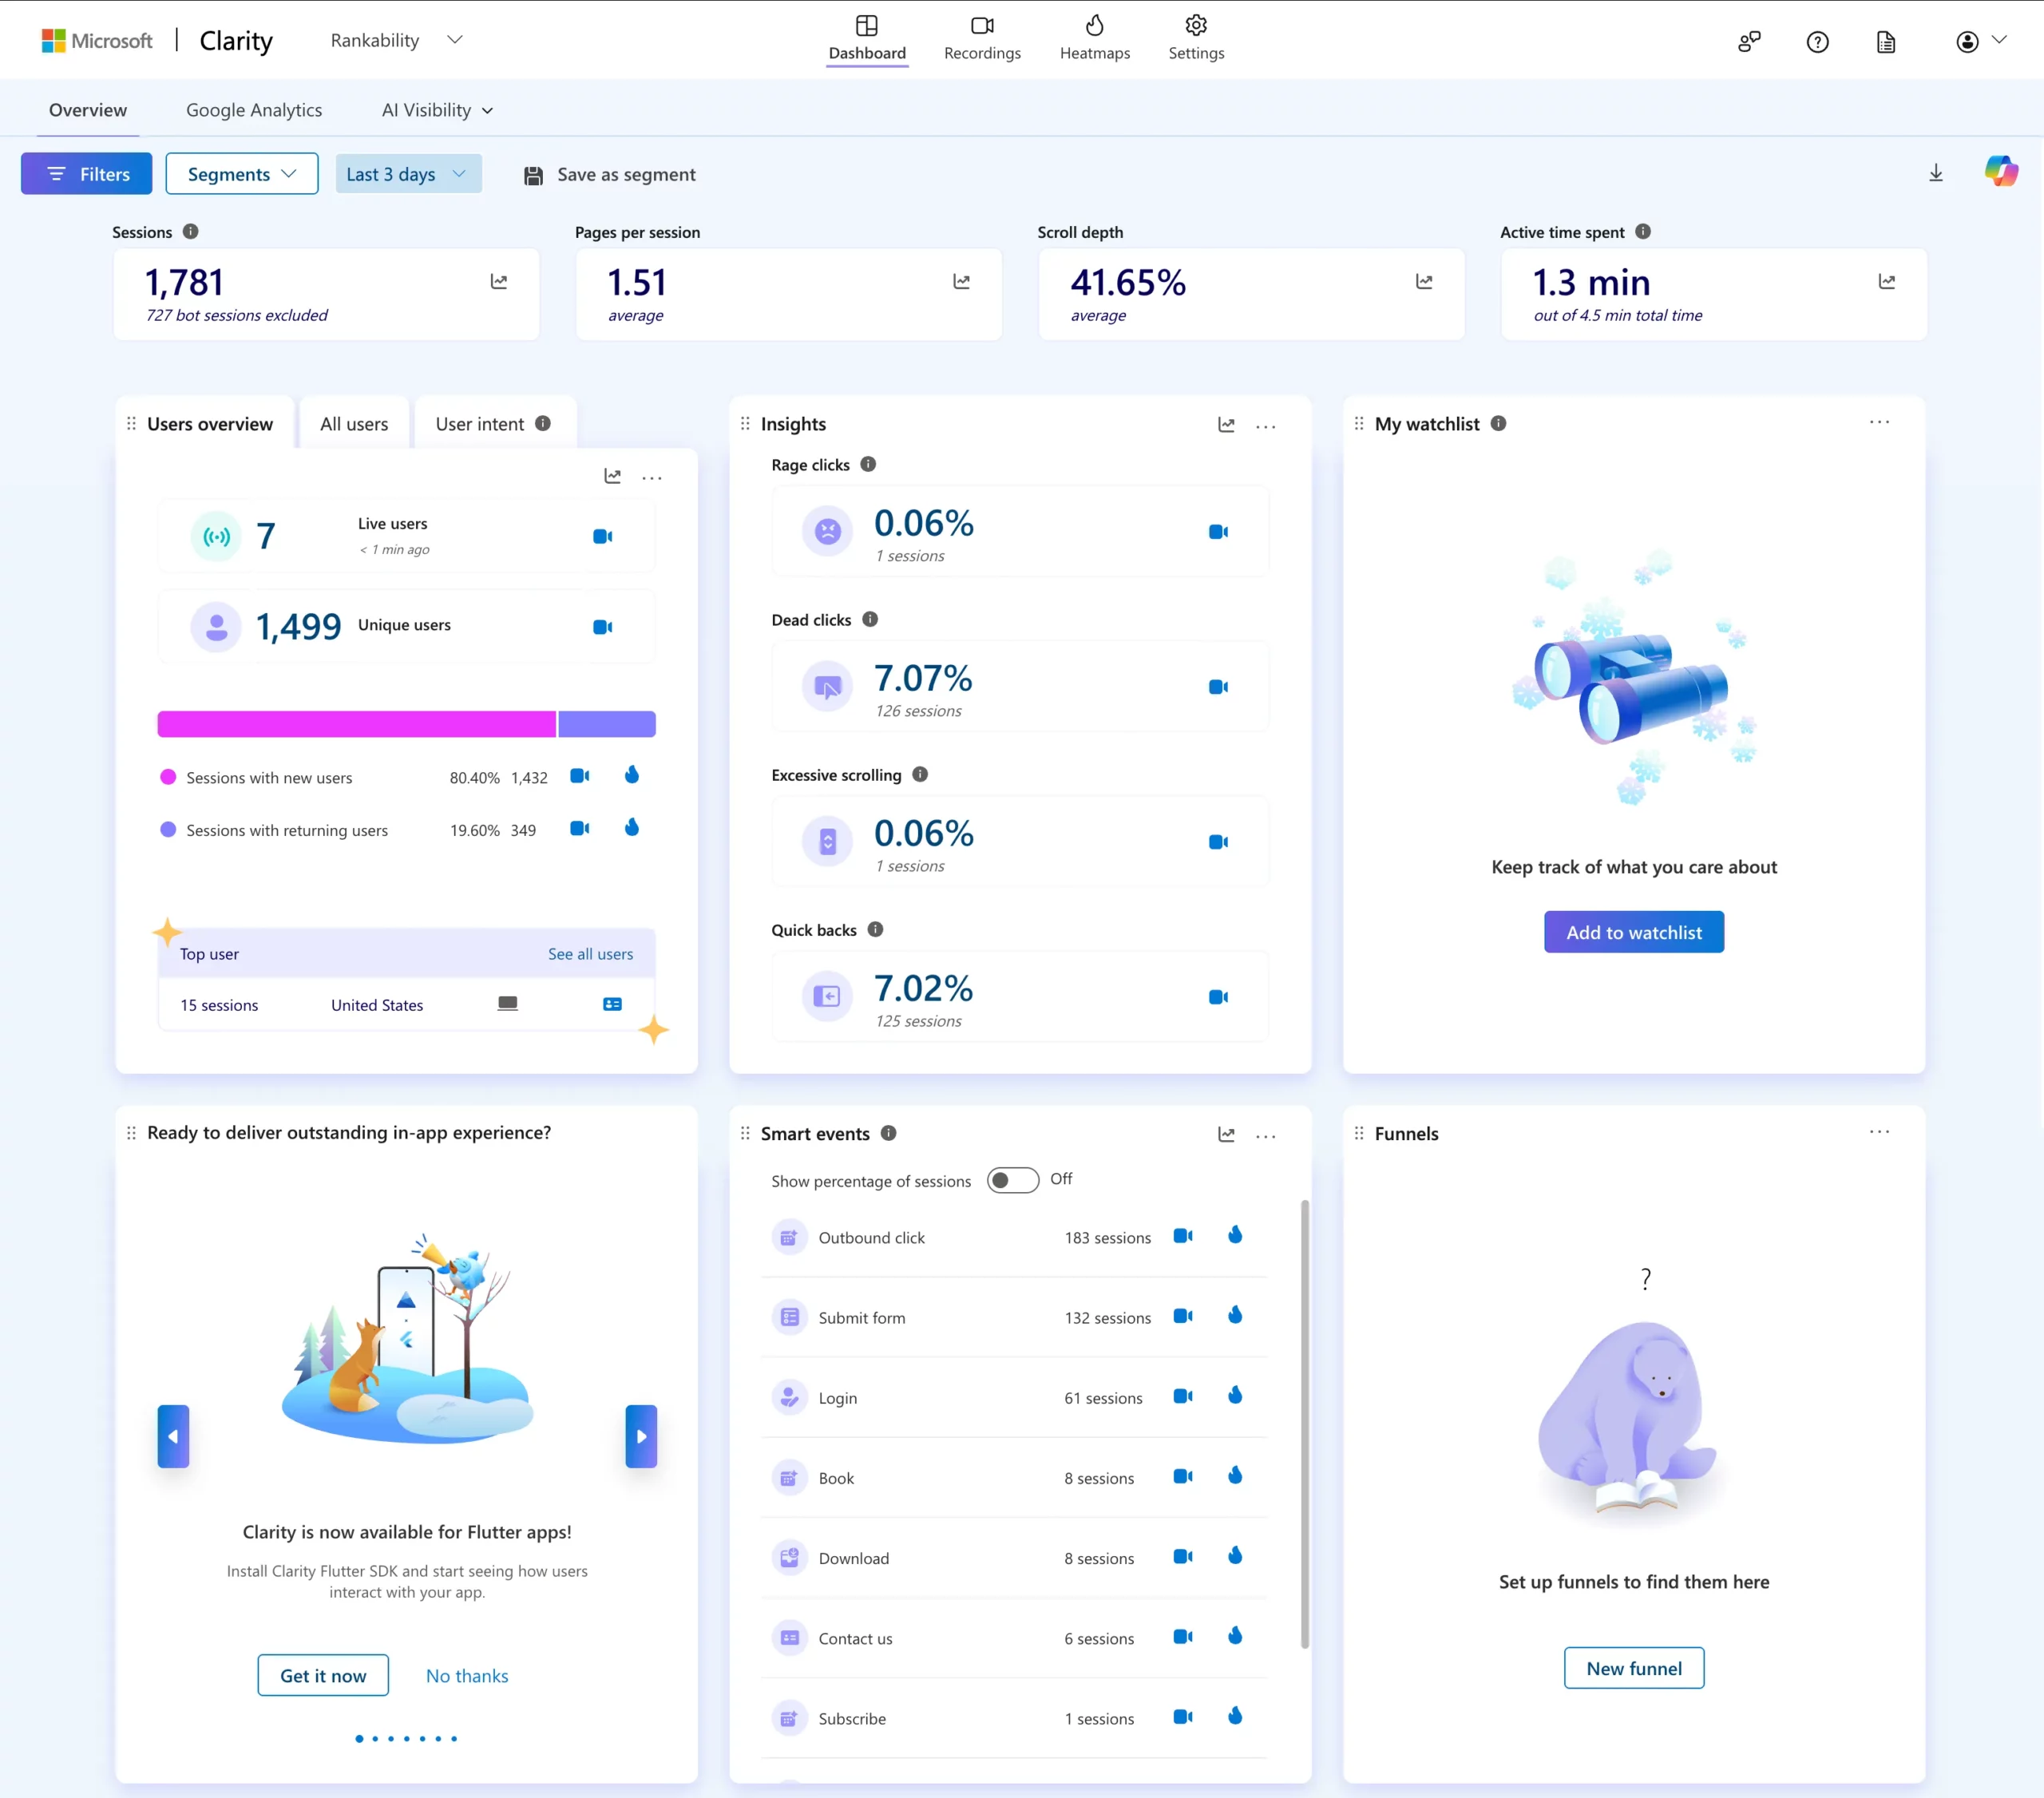2044x1798 pixels.
Task: Open the See all users link
Action: 590,953
